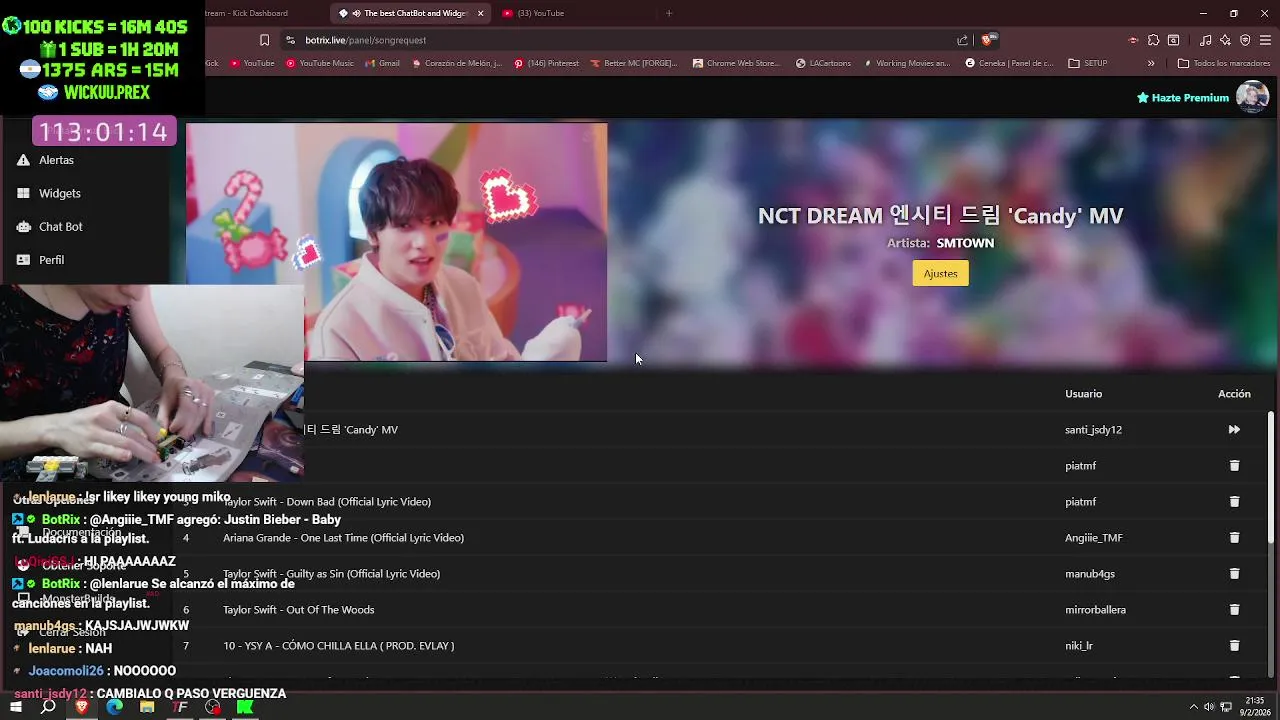Open File Explorer from the taskbar
The height and width of the screenshot is (720, 1280).
147,707
